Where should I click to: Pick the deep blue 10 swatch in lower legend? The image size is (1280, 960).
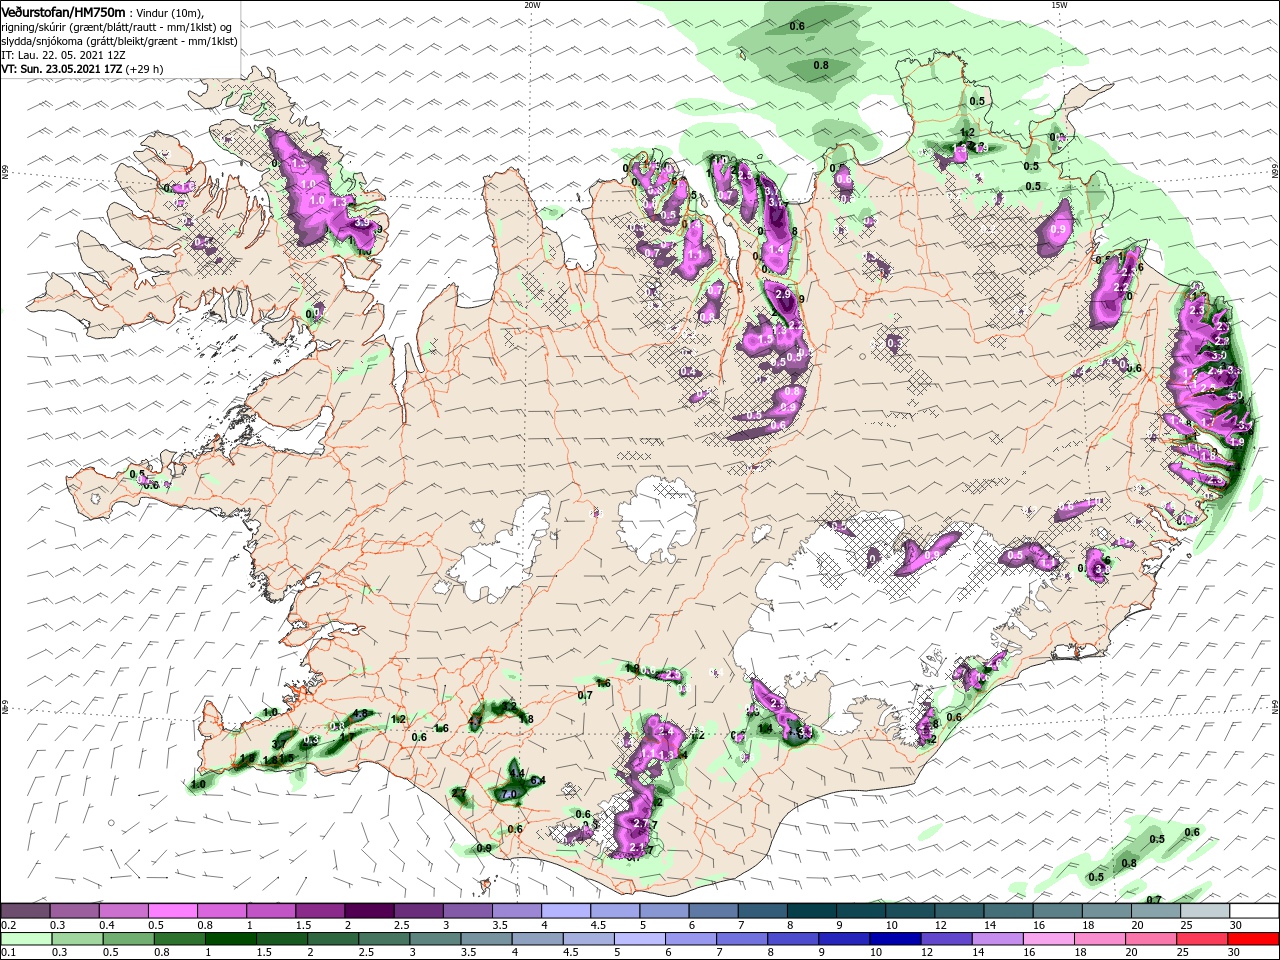[x=896, y=938]
